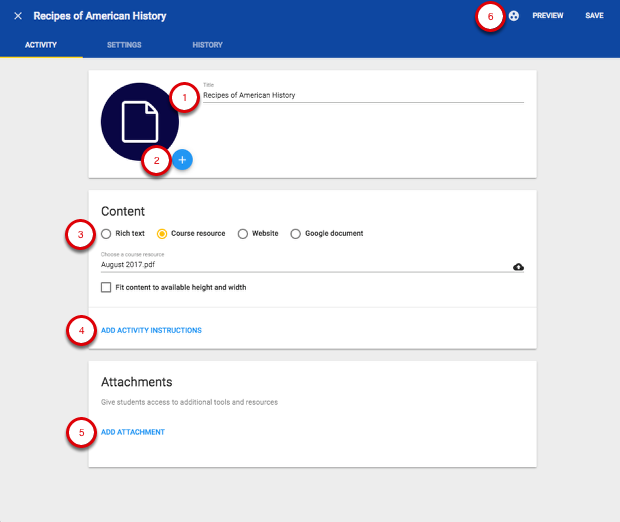Switch to the SETTINGS tab

124,45
